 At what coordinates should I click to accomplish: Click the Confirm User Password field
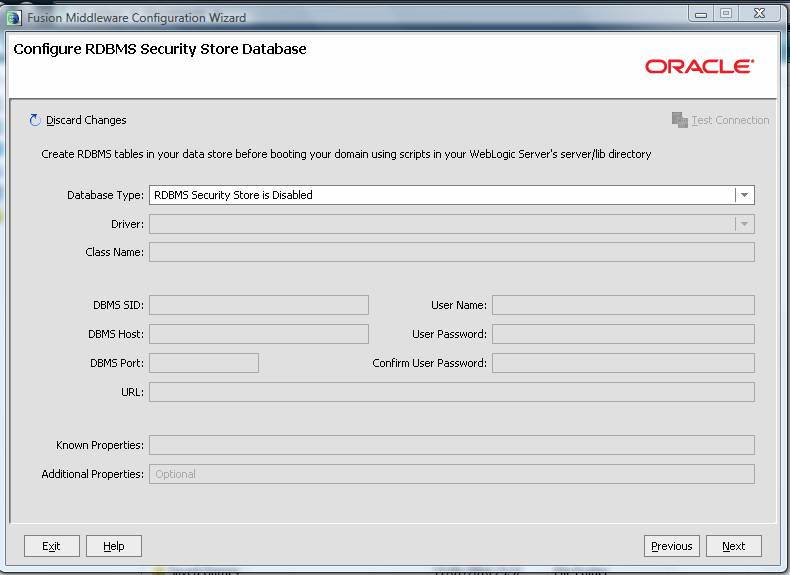pyautogui.click(x=623, y=363)
